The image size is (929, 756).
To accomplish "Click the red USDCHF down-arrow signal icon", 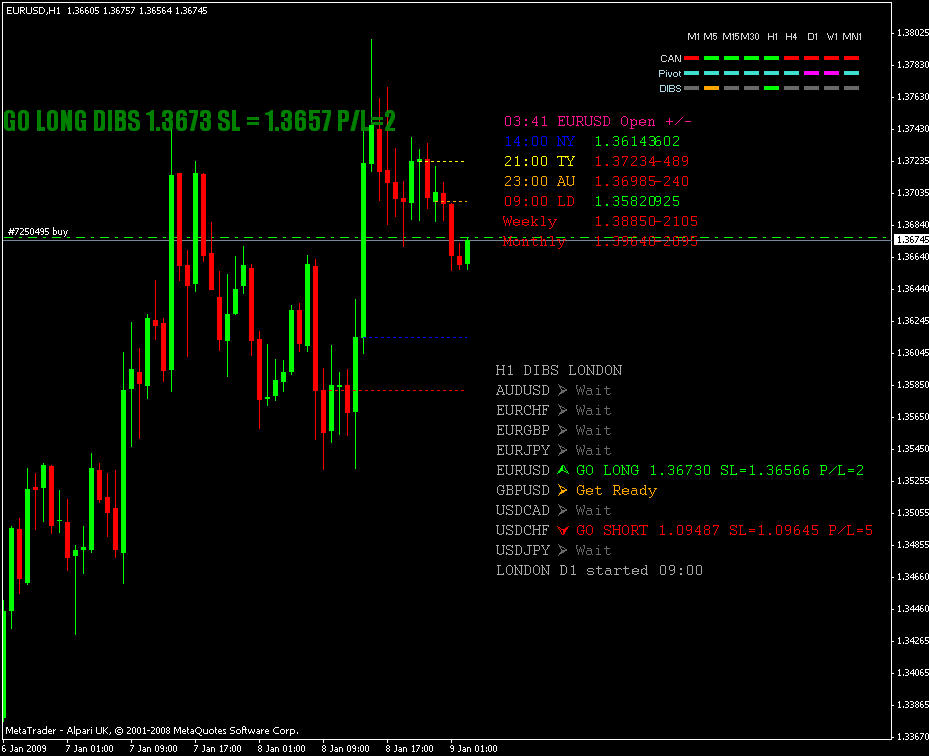I will point(563,530).
